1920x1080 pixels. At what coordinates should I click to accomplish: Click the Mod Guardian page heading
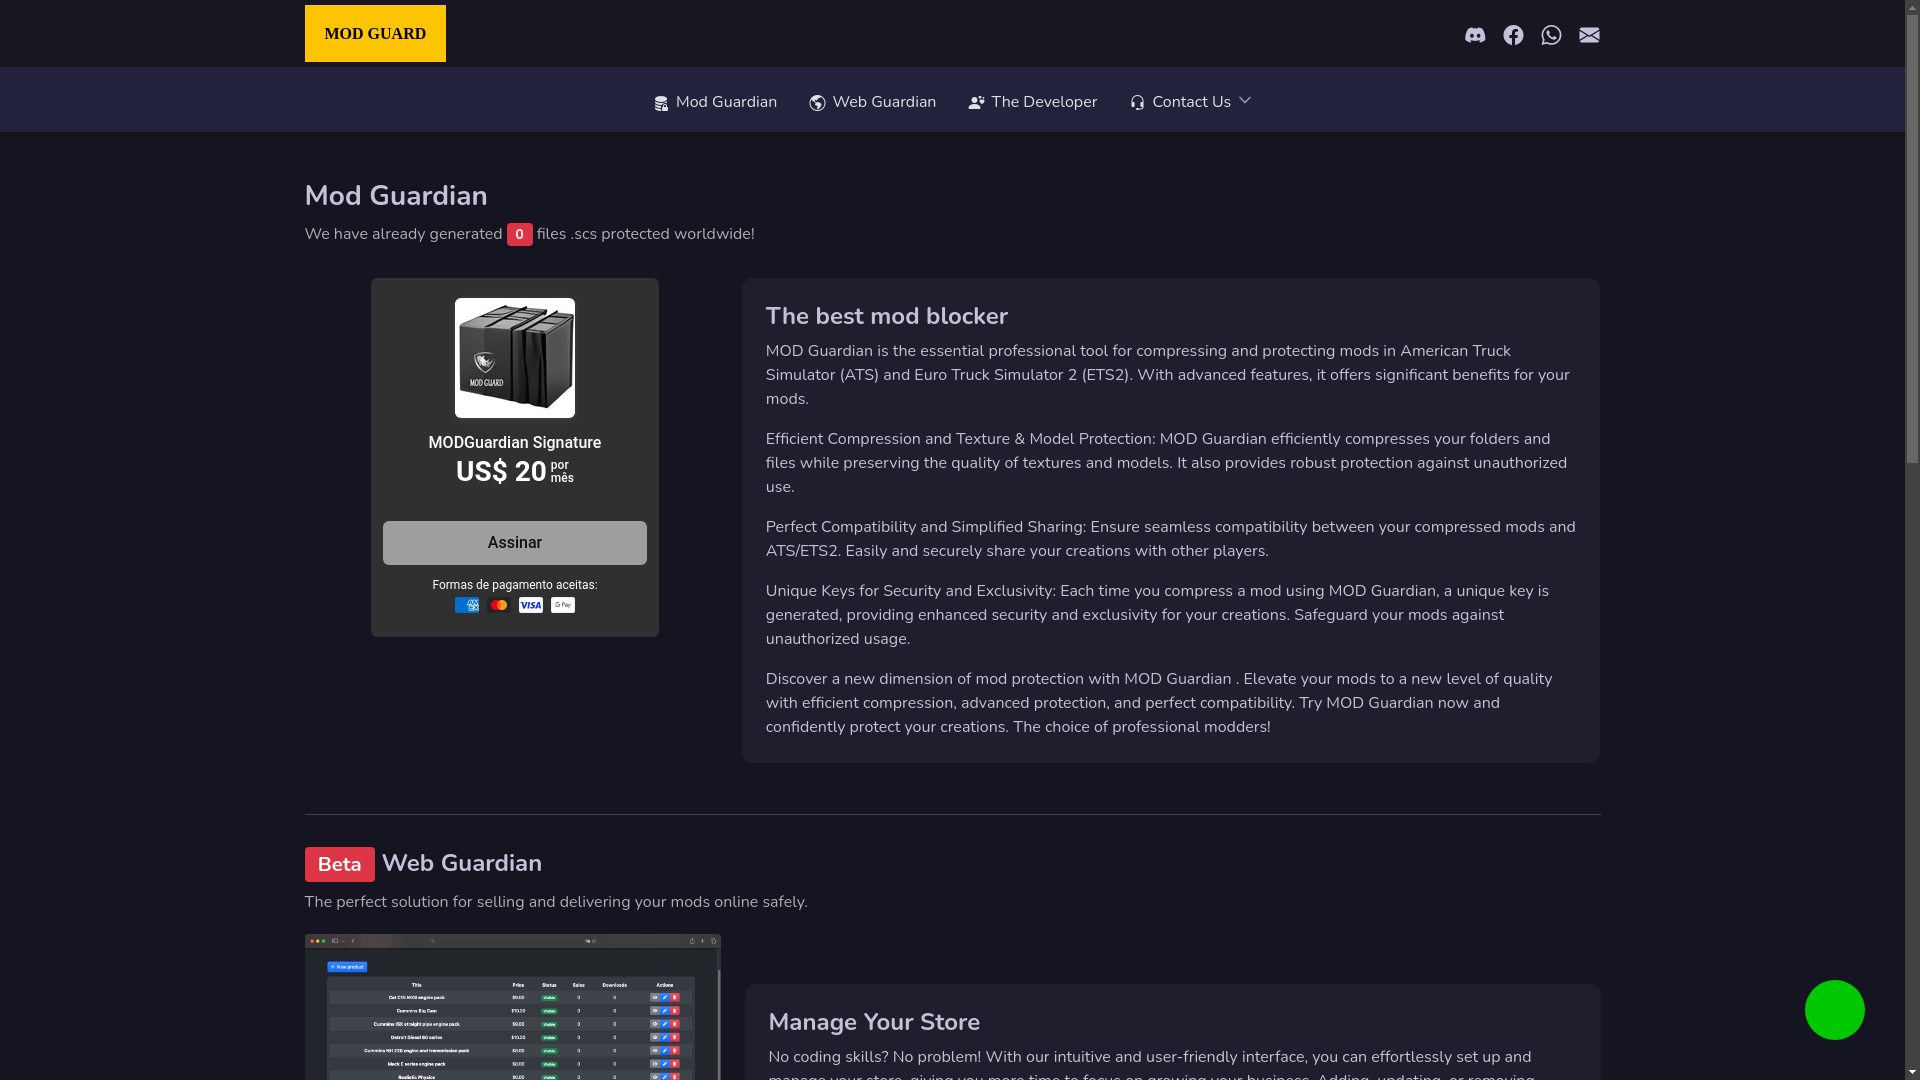coord(396,196)
